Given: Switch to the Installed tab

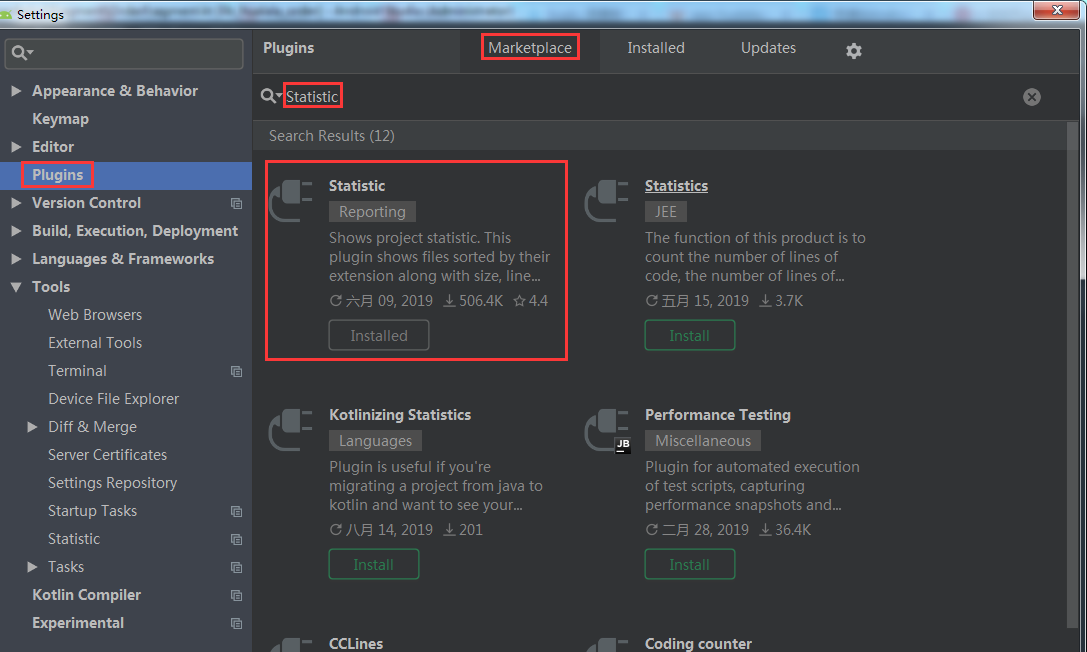Looking at the screenshot, I should (656, 48).
